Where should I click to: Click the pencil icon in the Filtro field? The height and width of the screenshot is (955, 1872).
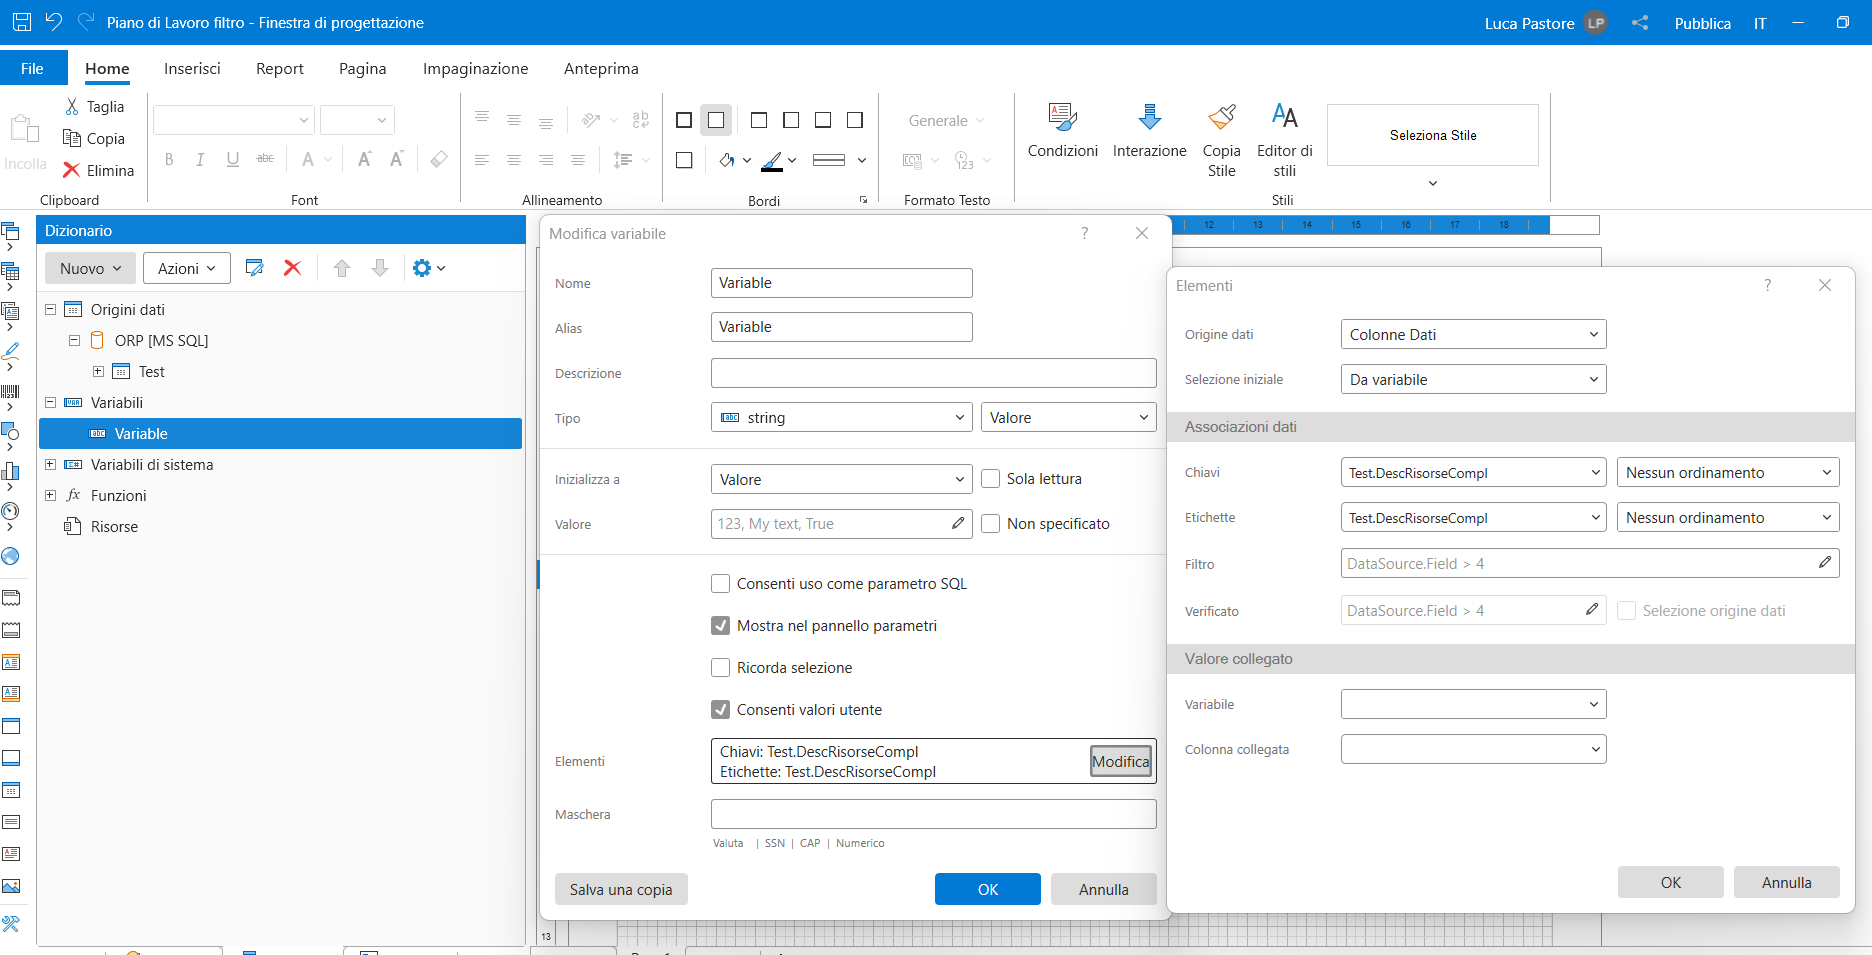click(1824, 563)
